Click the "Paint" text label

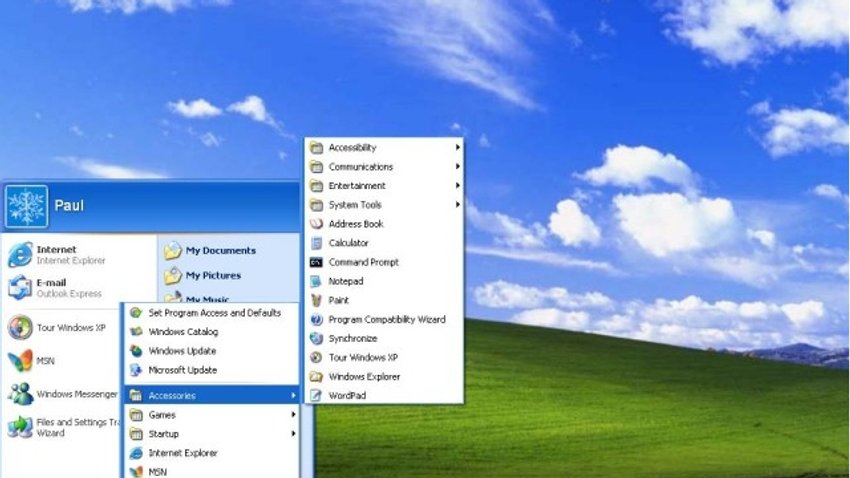point(339,300)
